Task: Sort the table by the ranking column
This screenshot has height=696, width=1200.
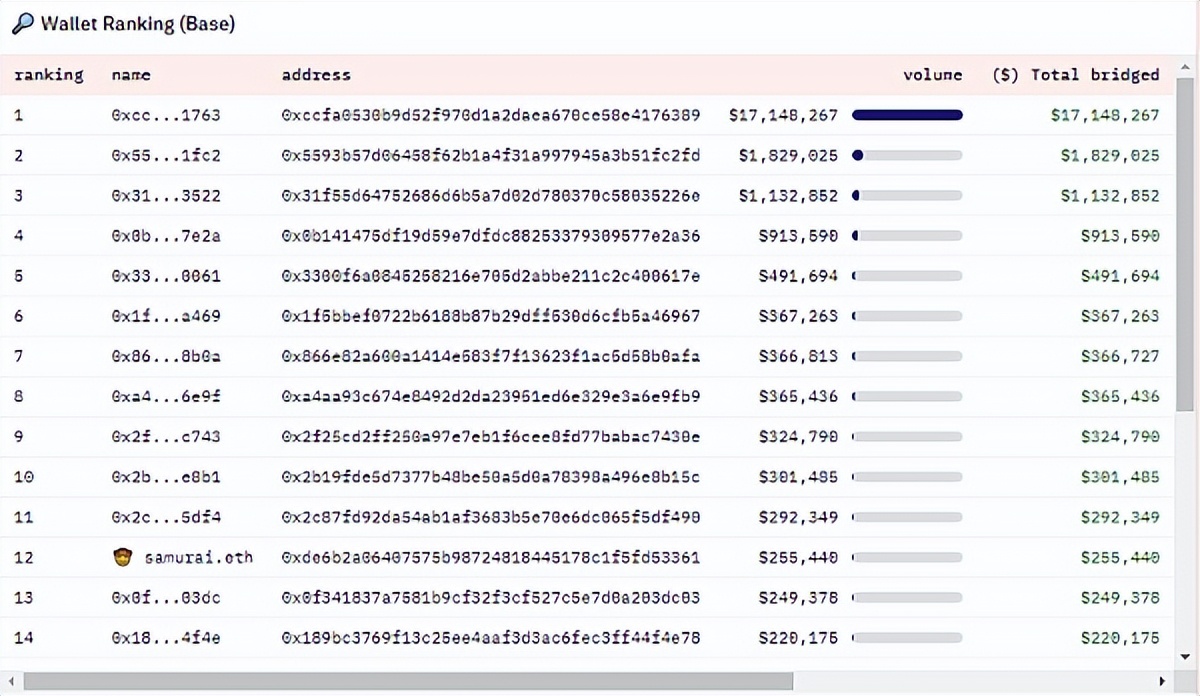Action: tap(47, 74)
